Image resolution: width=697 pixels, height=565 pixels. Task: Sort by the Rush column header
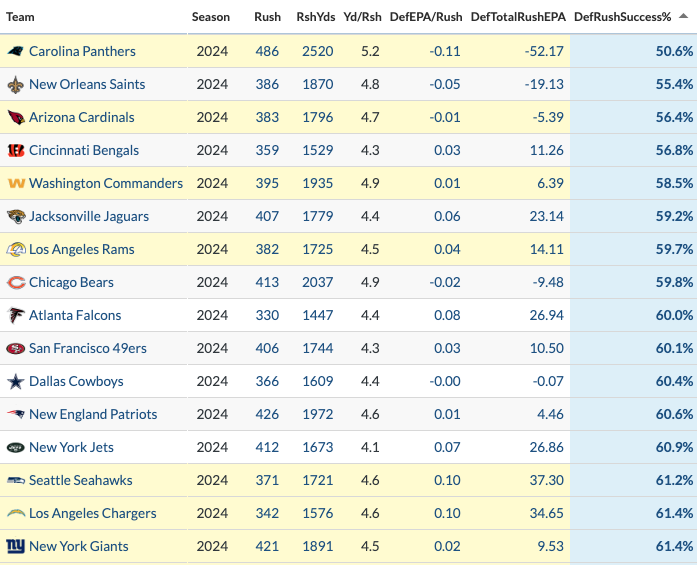point(267,17)
